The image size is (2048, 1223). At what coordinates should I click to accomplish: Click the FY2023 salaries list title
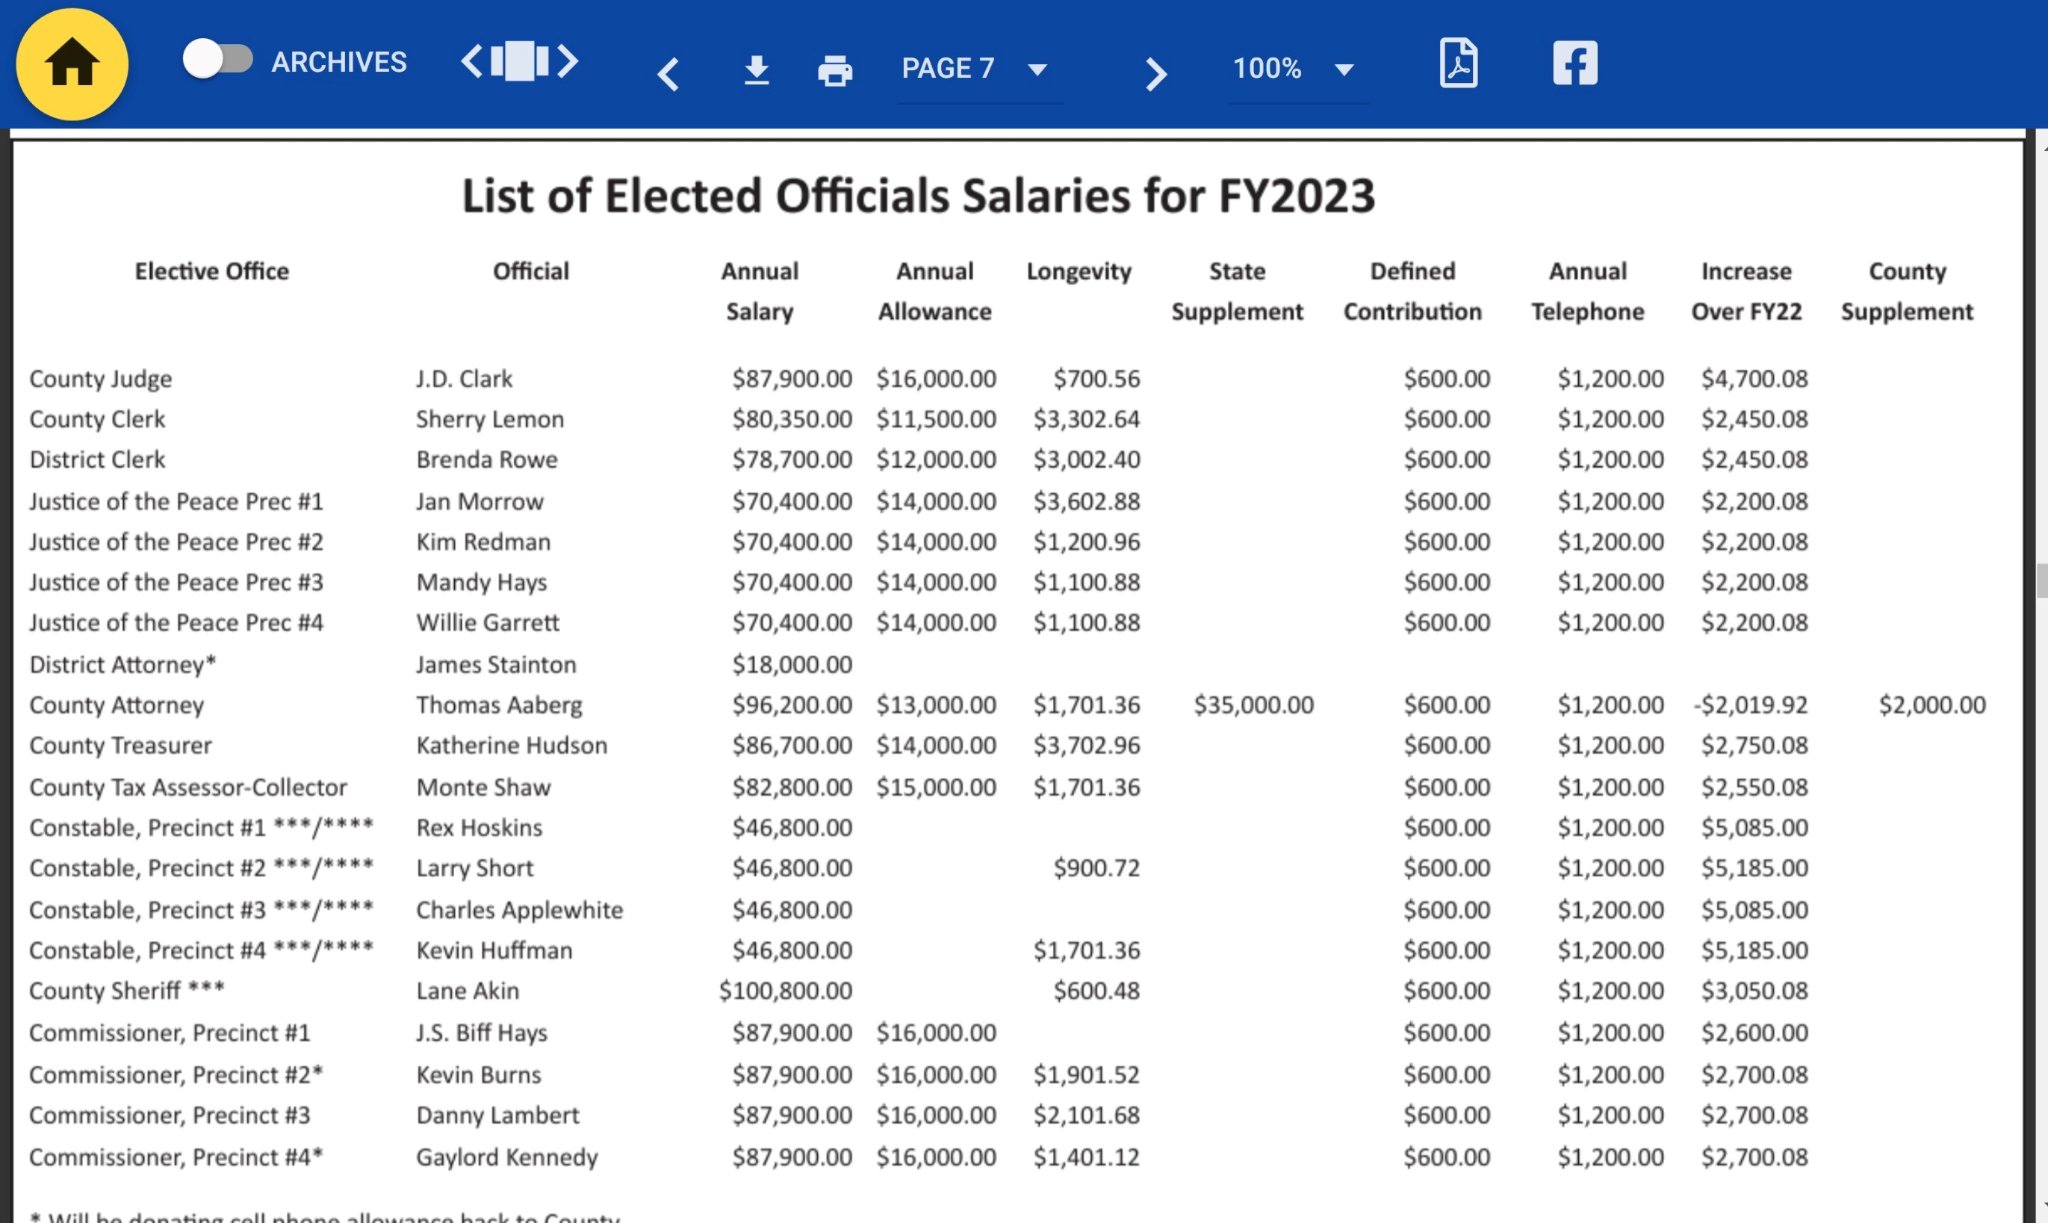click(918, 195)
